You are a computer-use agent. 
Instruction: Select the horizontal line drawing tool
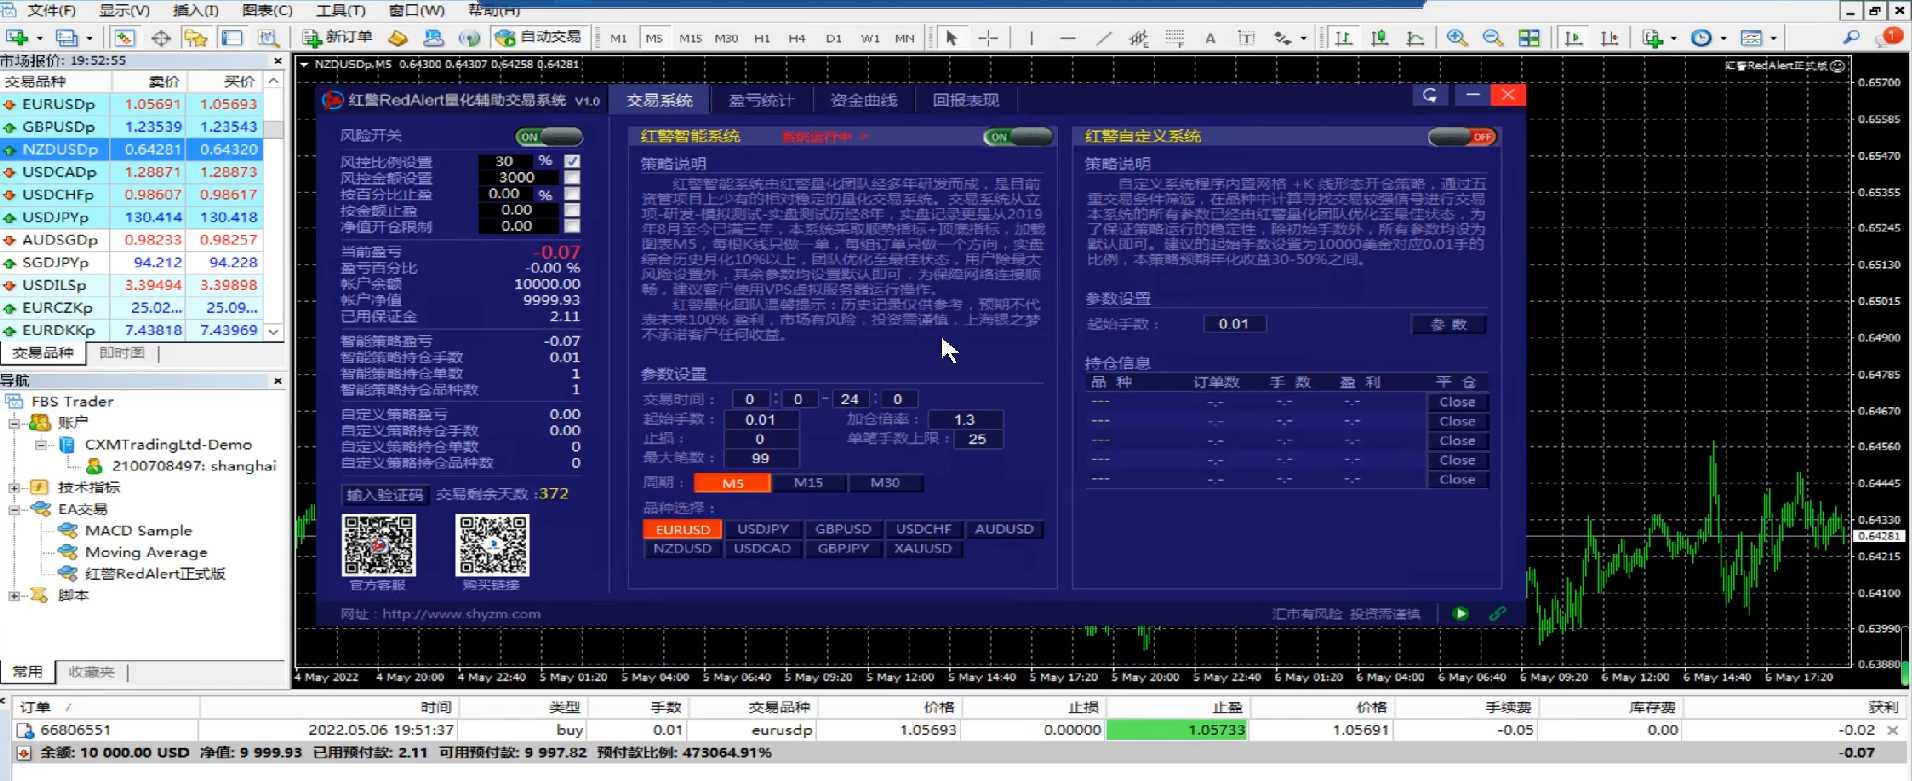[1067, 38]
